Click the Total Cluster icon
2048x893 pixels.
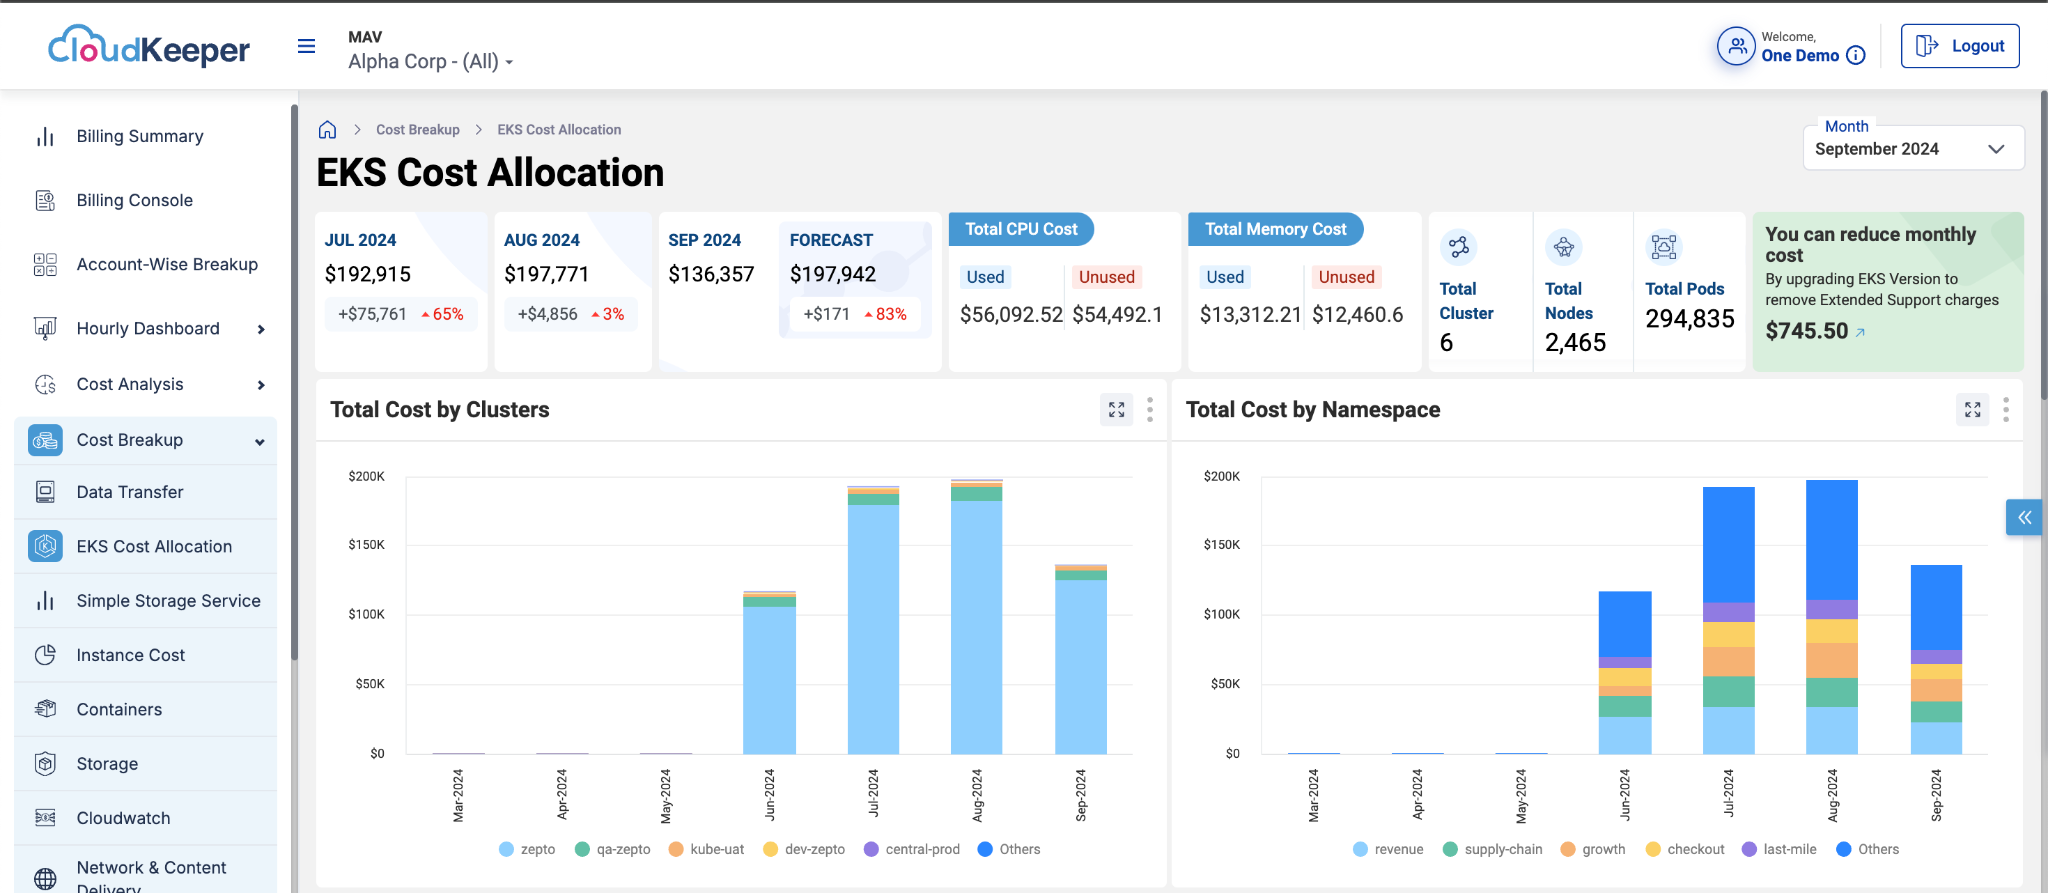point(1459,246)
